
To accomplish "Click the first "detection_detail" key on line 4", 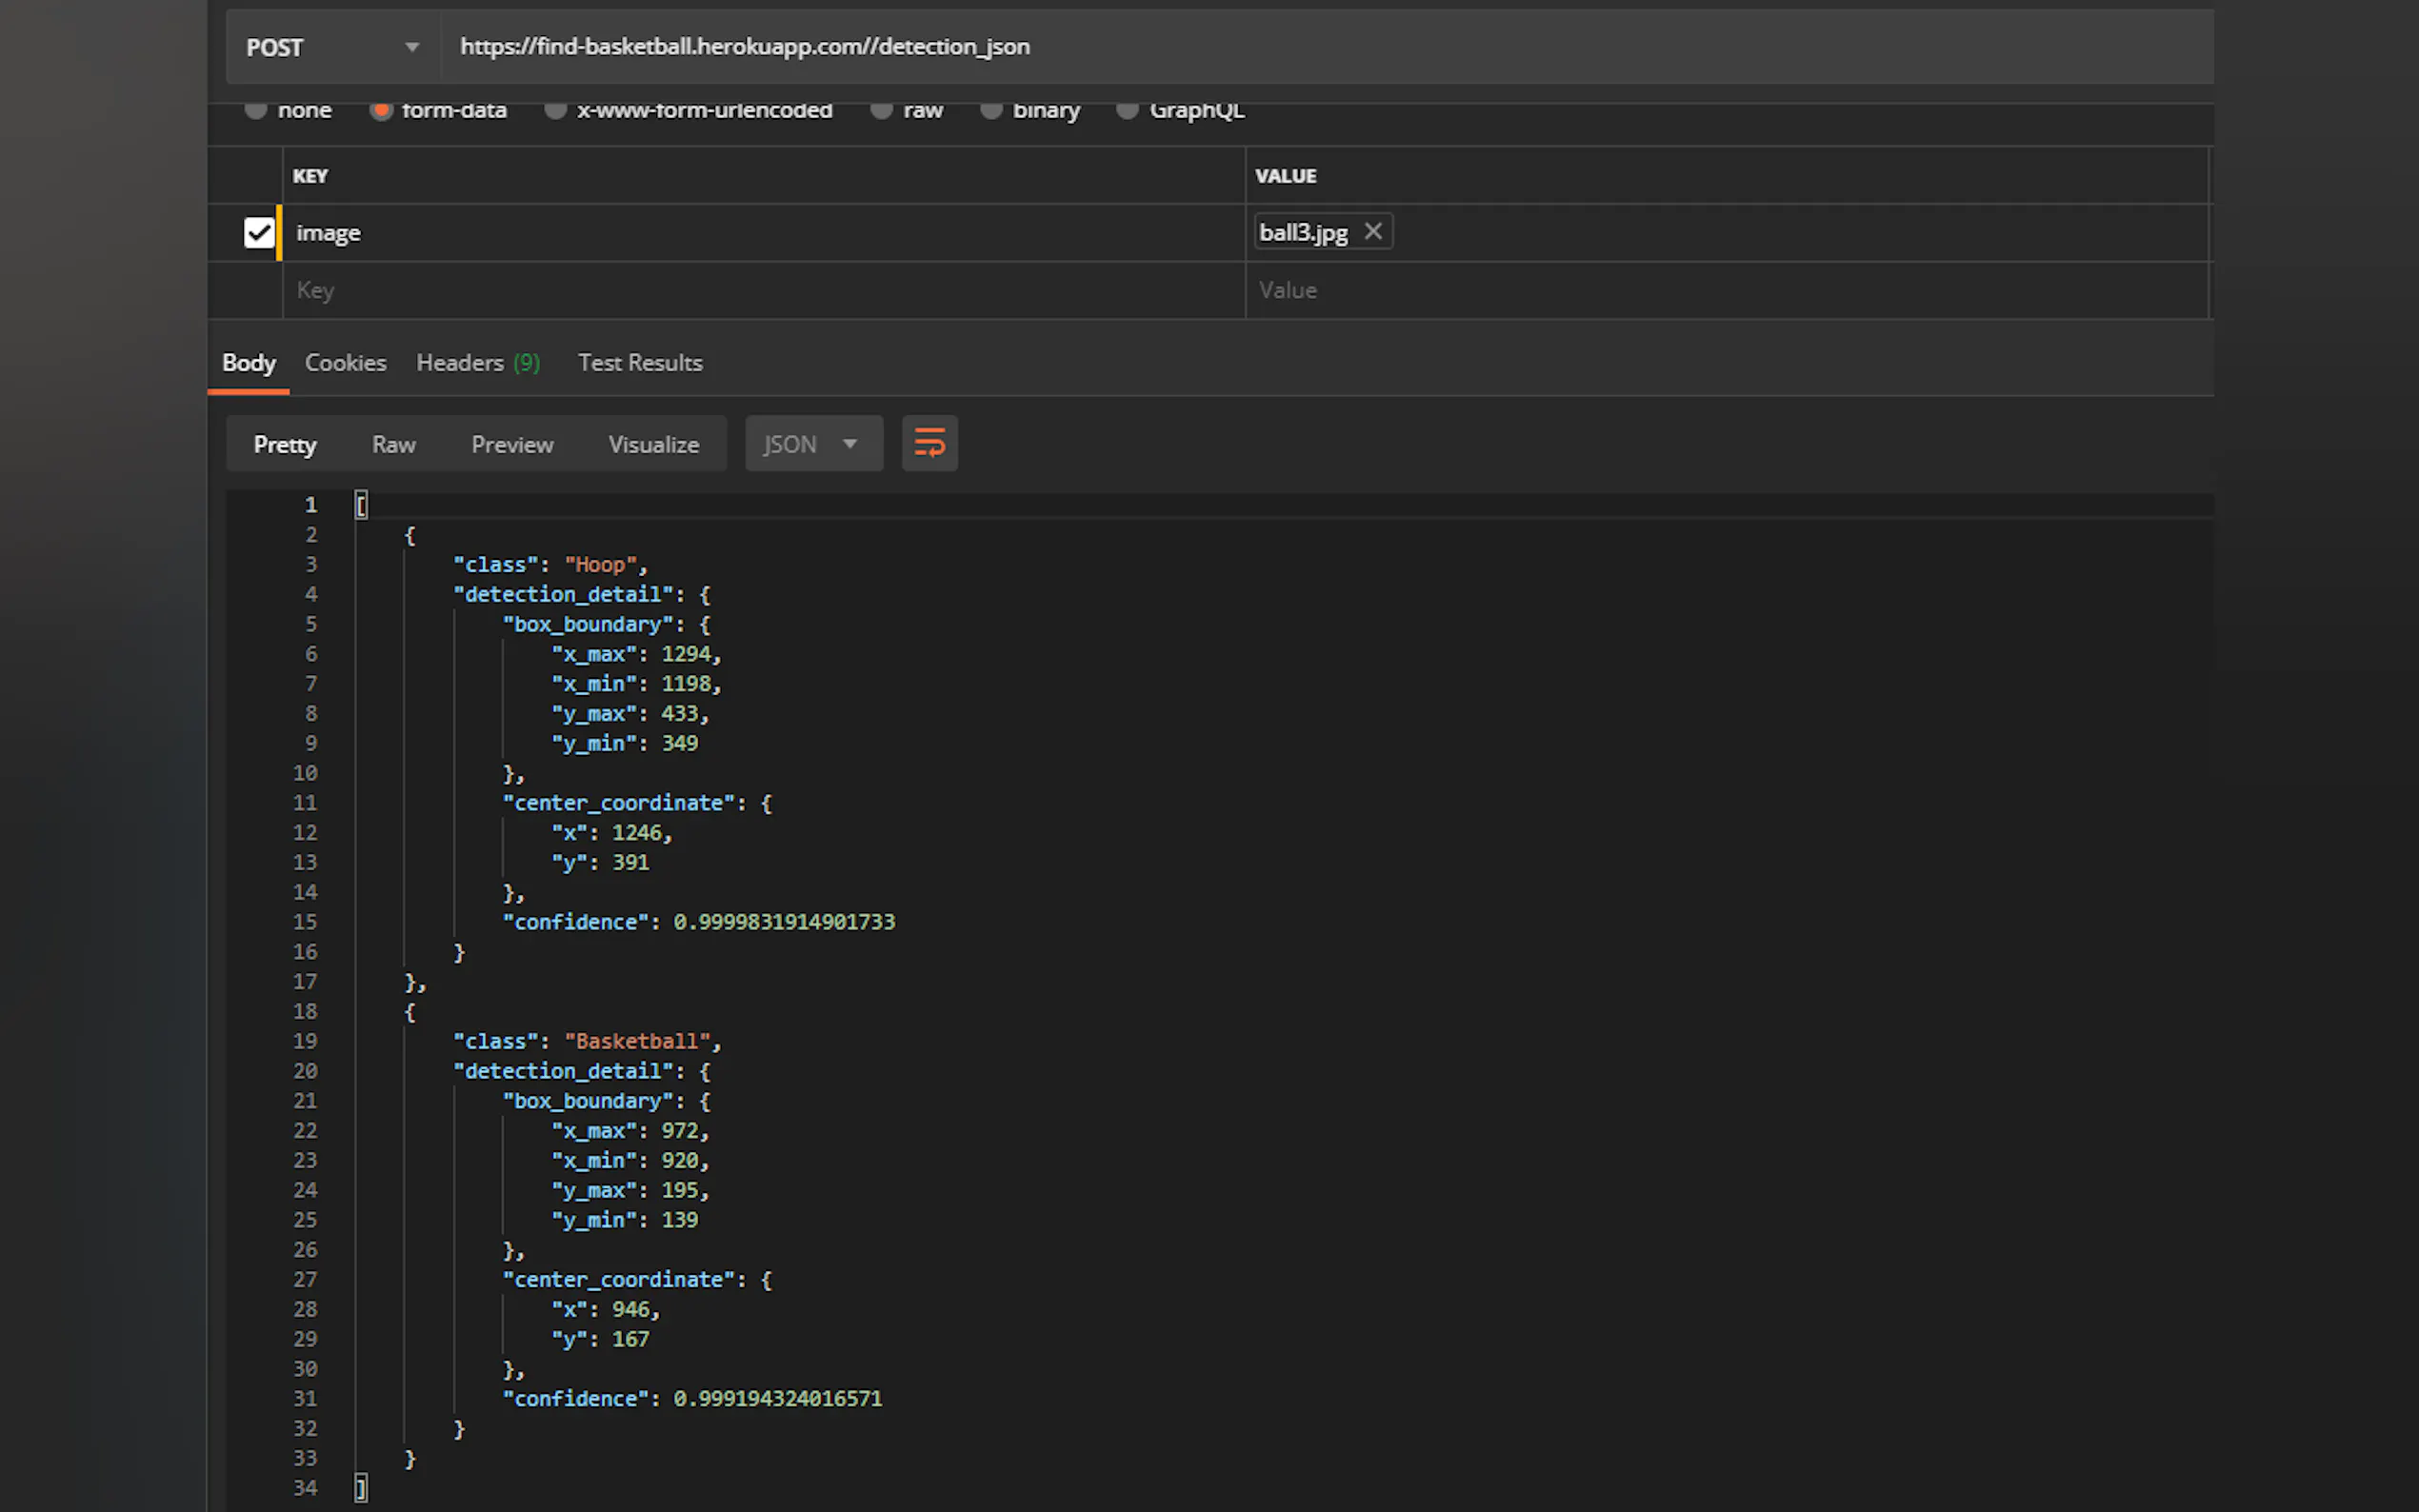I will click(x=563, y=595).
